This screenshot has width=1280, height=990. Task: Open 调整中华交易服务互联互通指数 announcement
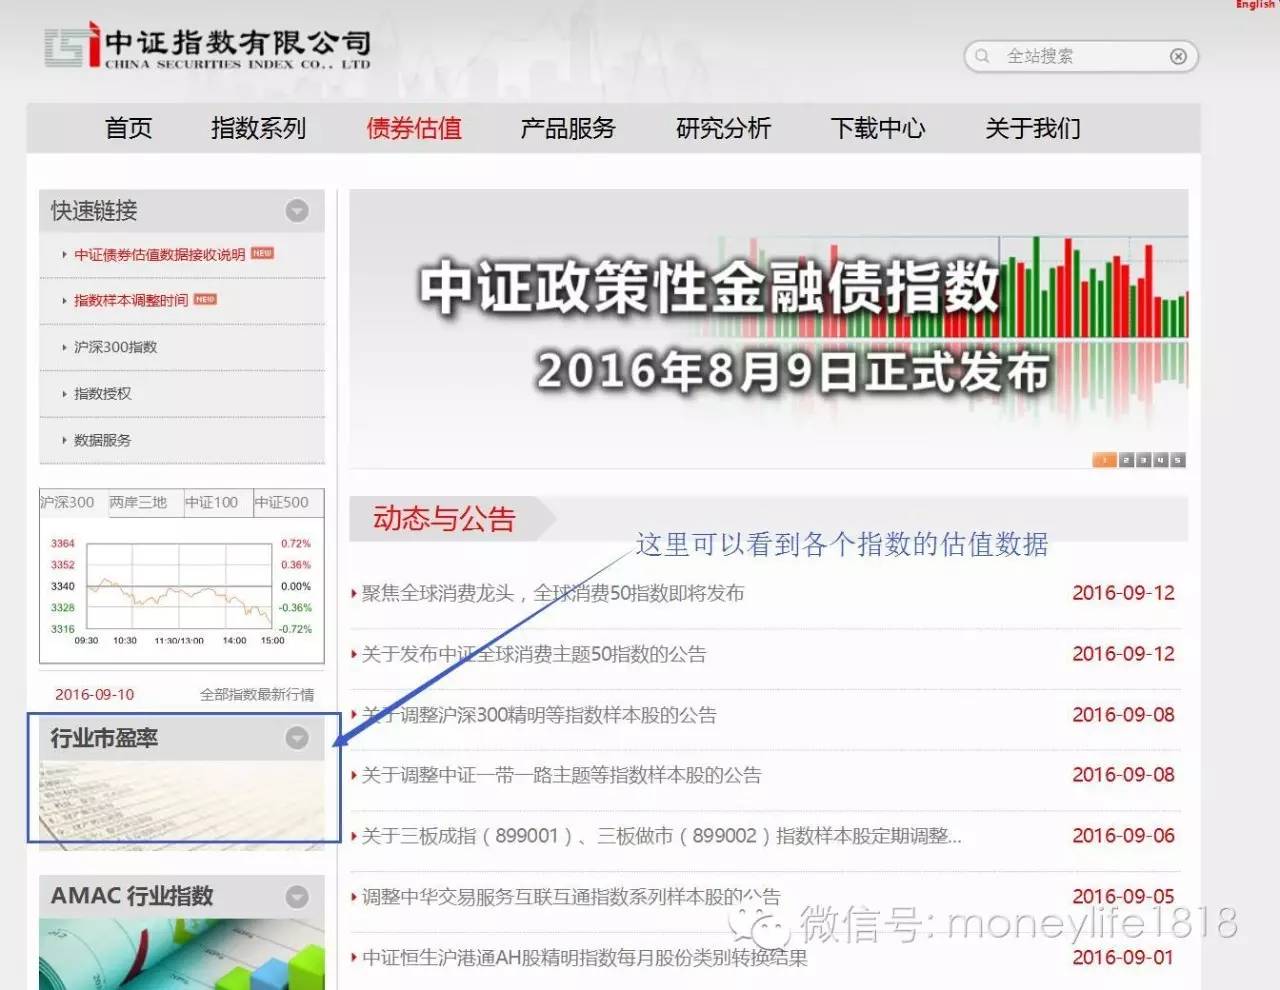click(x=571, y=897)
